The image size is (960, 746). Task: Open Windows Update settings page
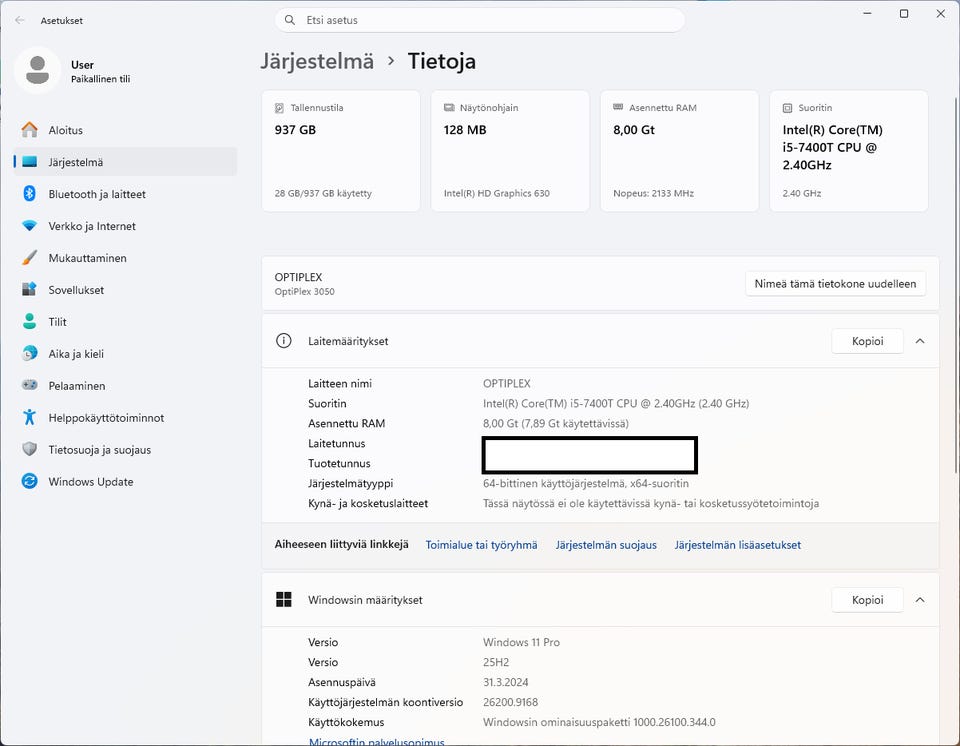pyautogui.click(x=125, y=481)
